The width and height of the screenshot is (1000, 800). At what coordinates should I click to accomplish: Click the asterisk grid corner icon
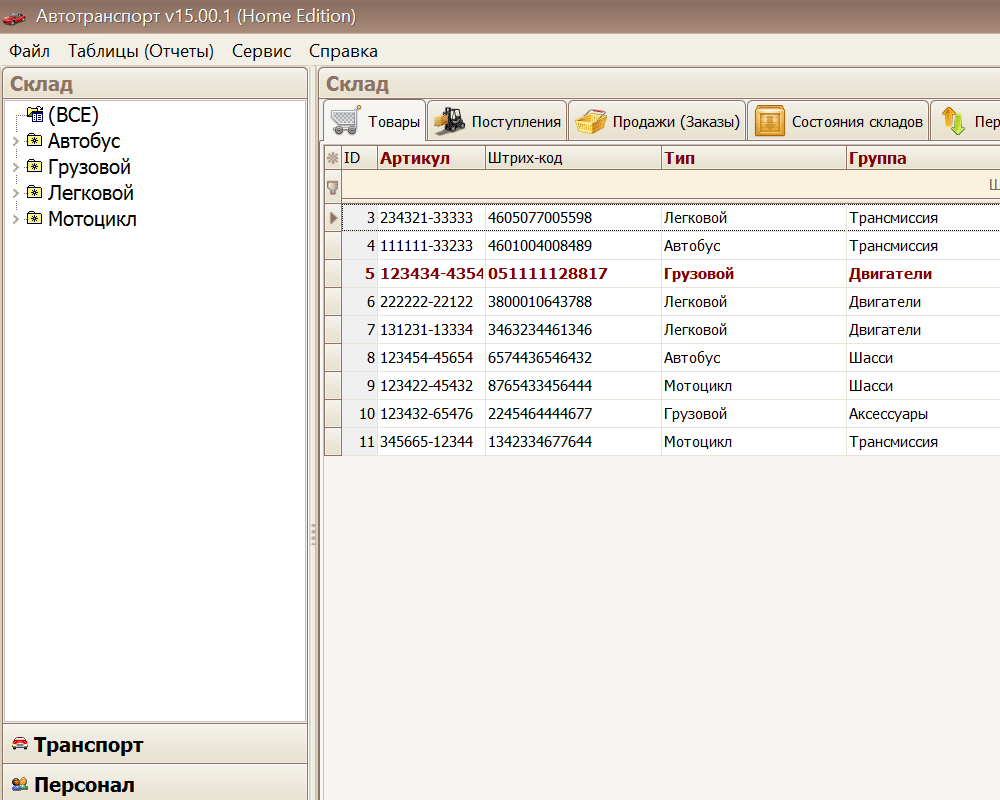click(x=333, y=158)
